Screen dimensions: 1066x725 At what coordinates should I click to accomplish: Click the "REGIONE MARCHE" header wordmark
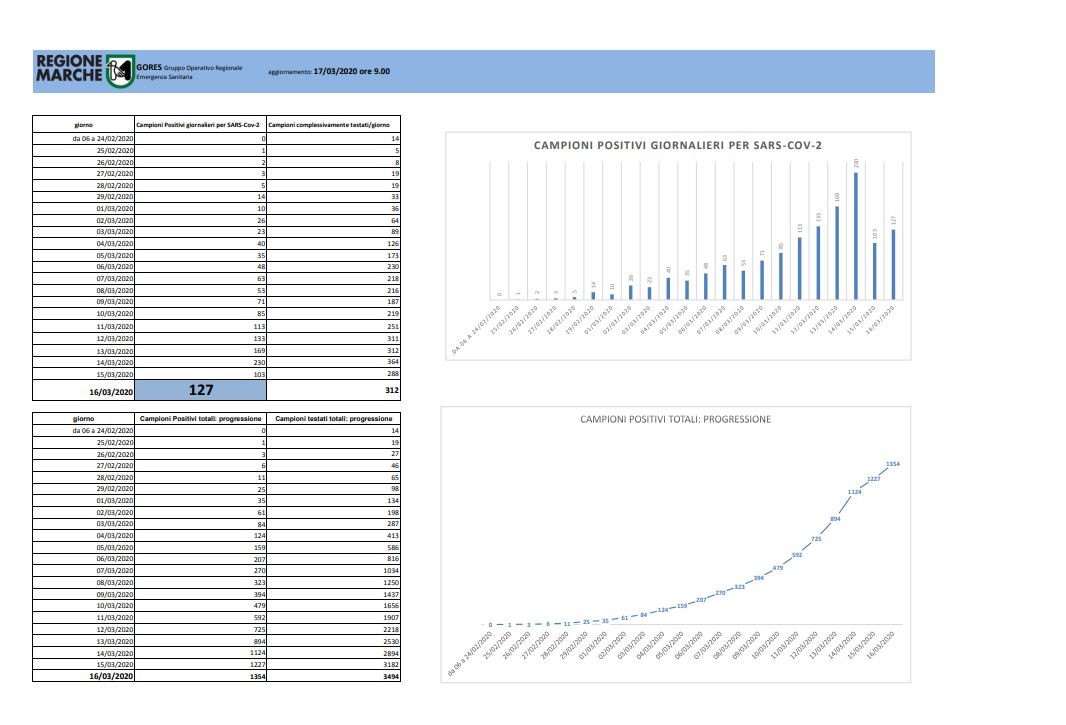pyautogui.click(x=69, y=68)
